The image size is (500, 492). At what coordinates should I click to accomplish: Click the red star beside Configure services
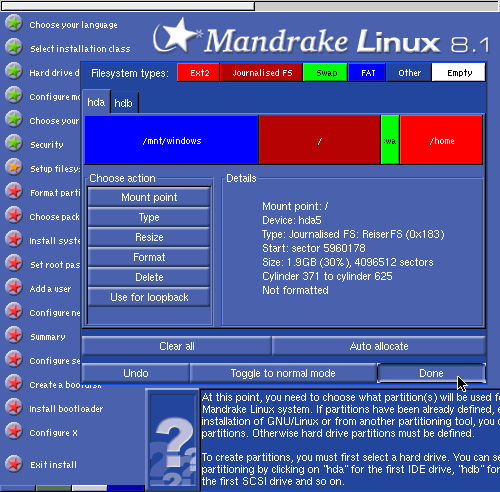click(14, 359)
